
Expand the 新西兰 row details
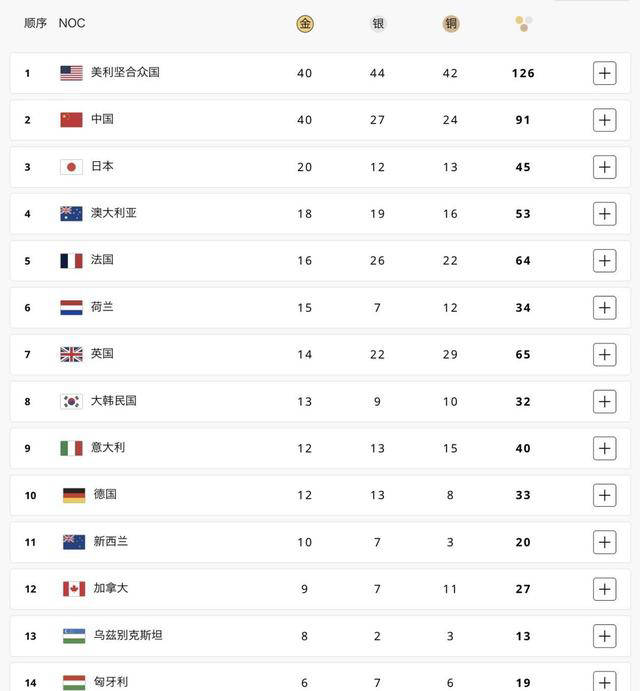point(604,542)
